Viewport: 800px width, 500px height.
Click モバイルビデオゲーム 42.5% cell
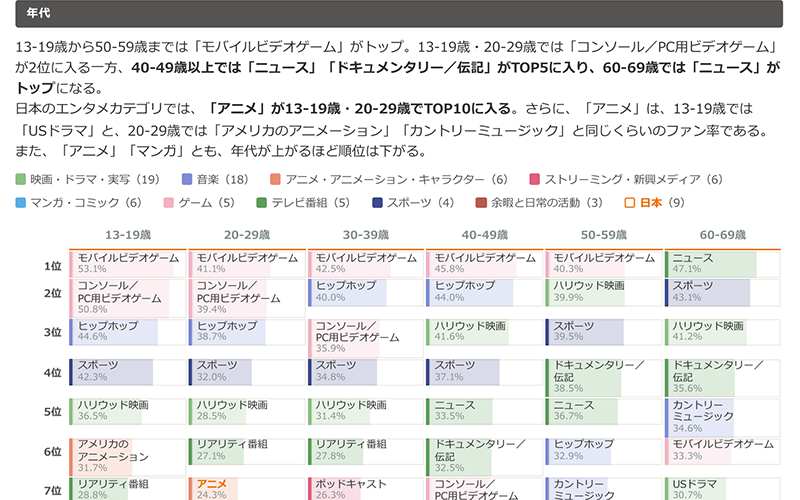pyautogui.click(x=366, y=264)
